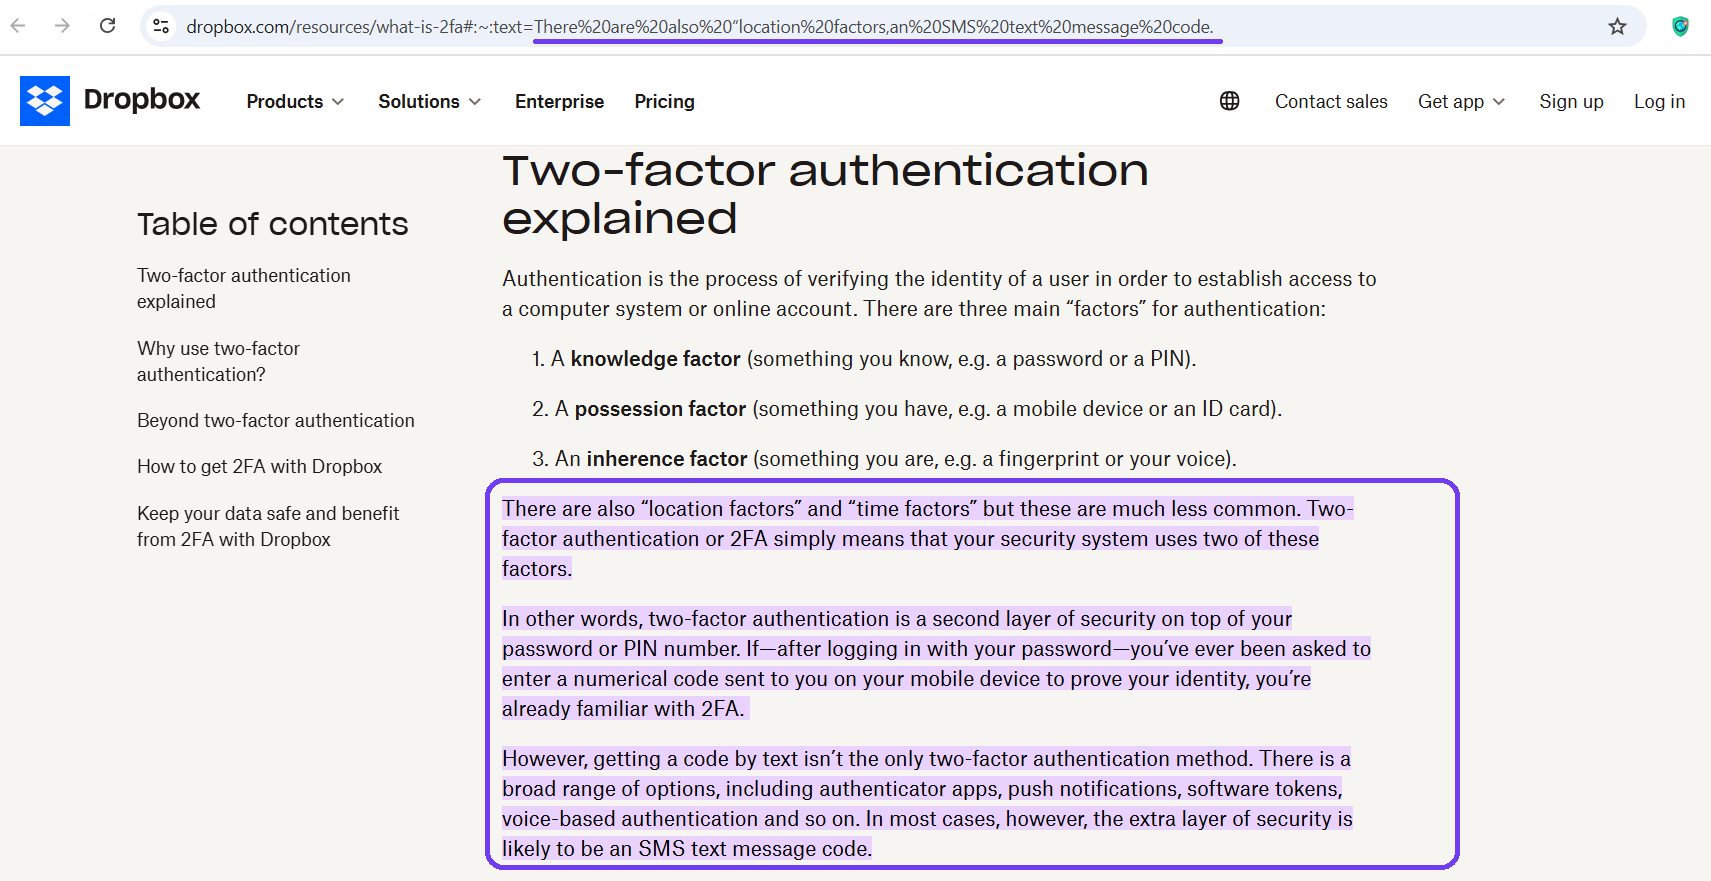Expand the Solutions dropdown menu
This screenshot has height=881, width=1711.
(x=429, y=101)
